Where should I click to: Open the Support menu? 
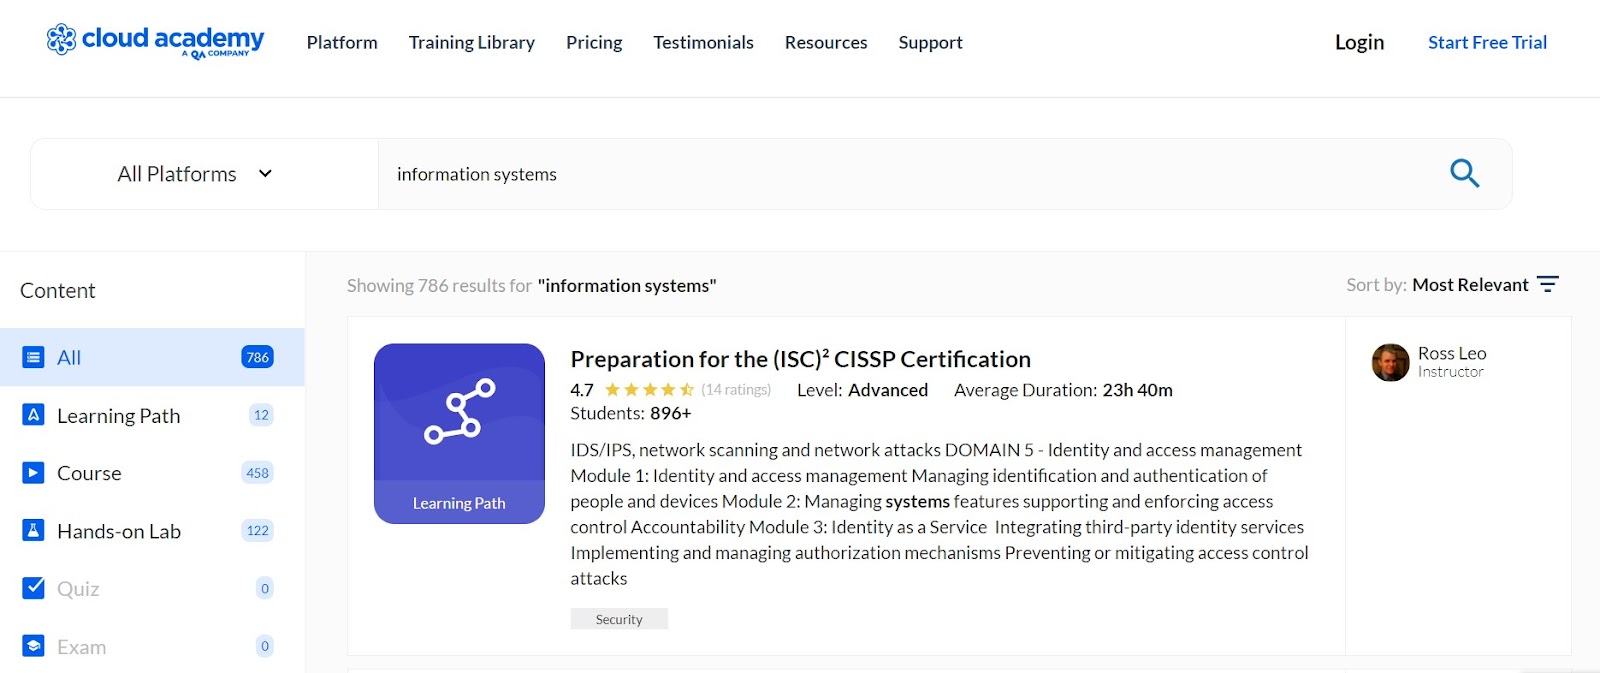pyautogui.click(x=930, y=42)
